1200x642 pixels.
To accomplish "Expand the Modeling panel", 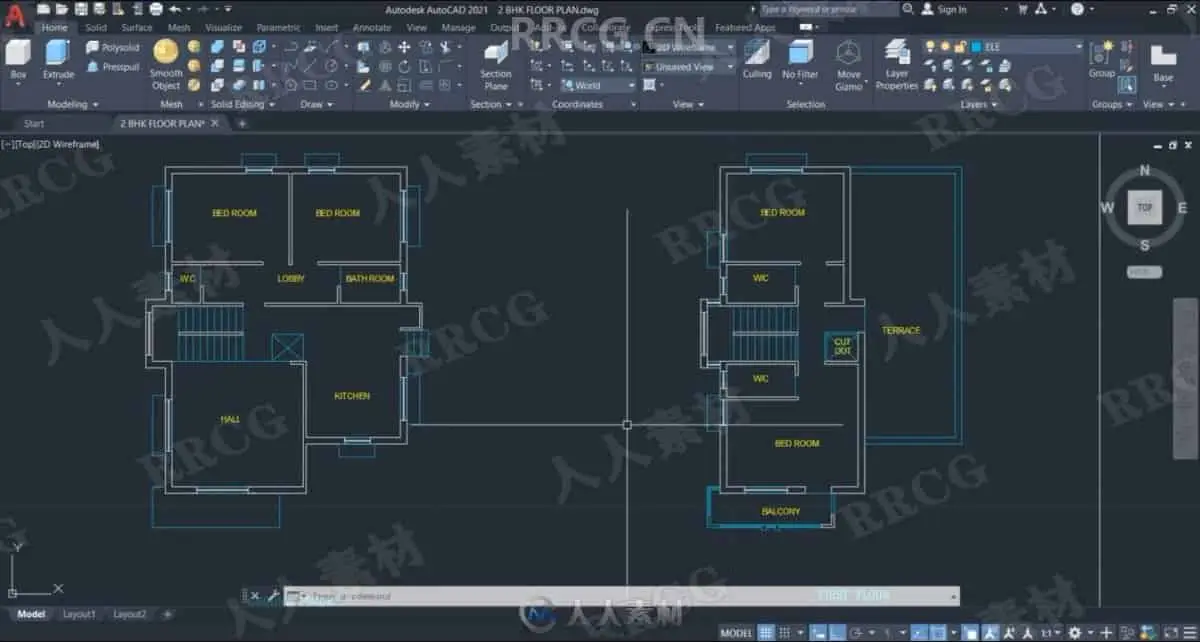I will (73, 104).
